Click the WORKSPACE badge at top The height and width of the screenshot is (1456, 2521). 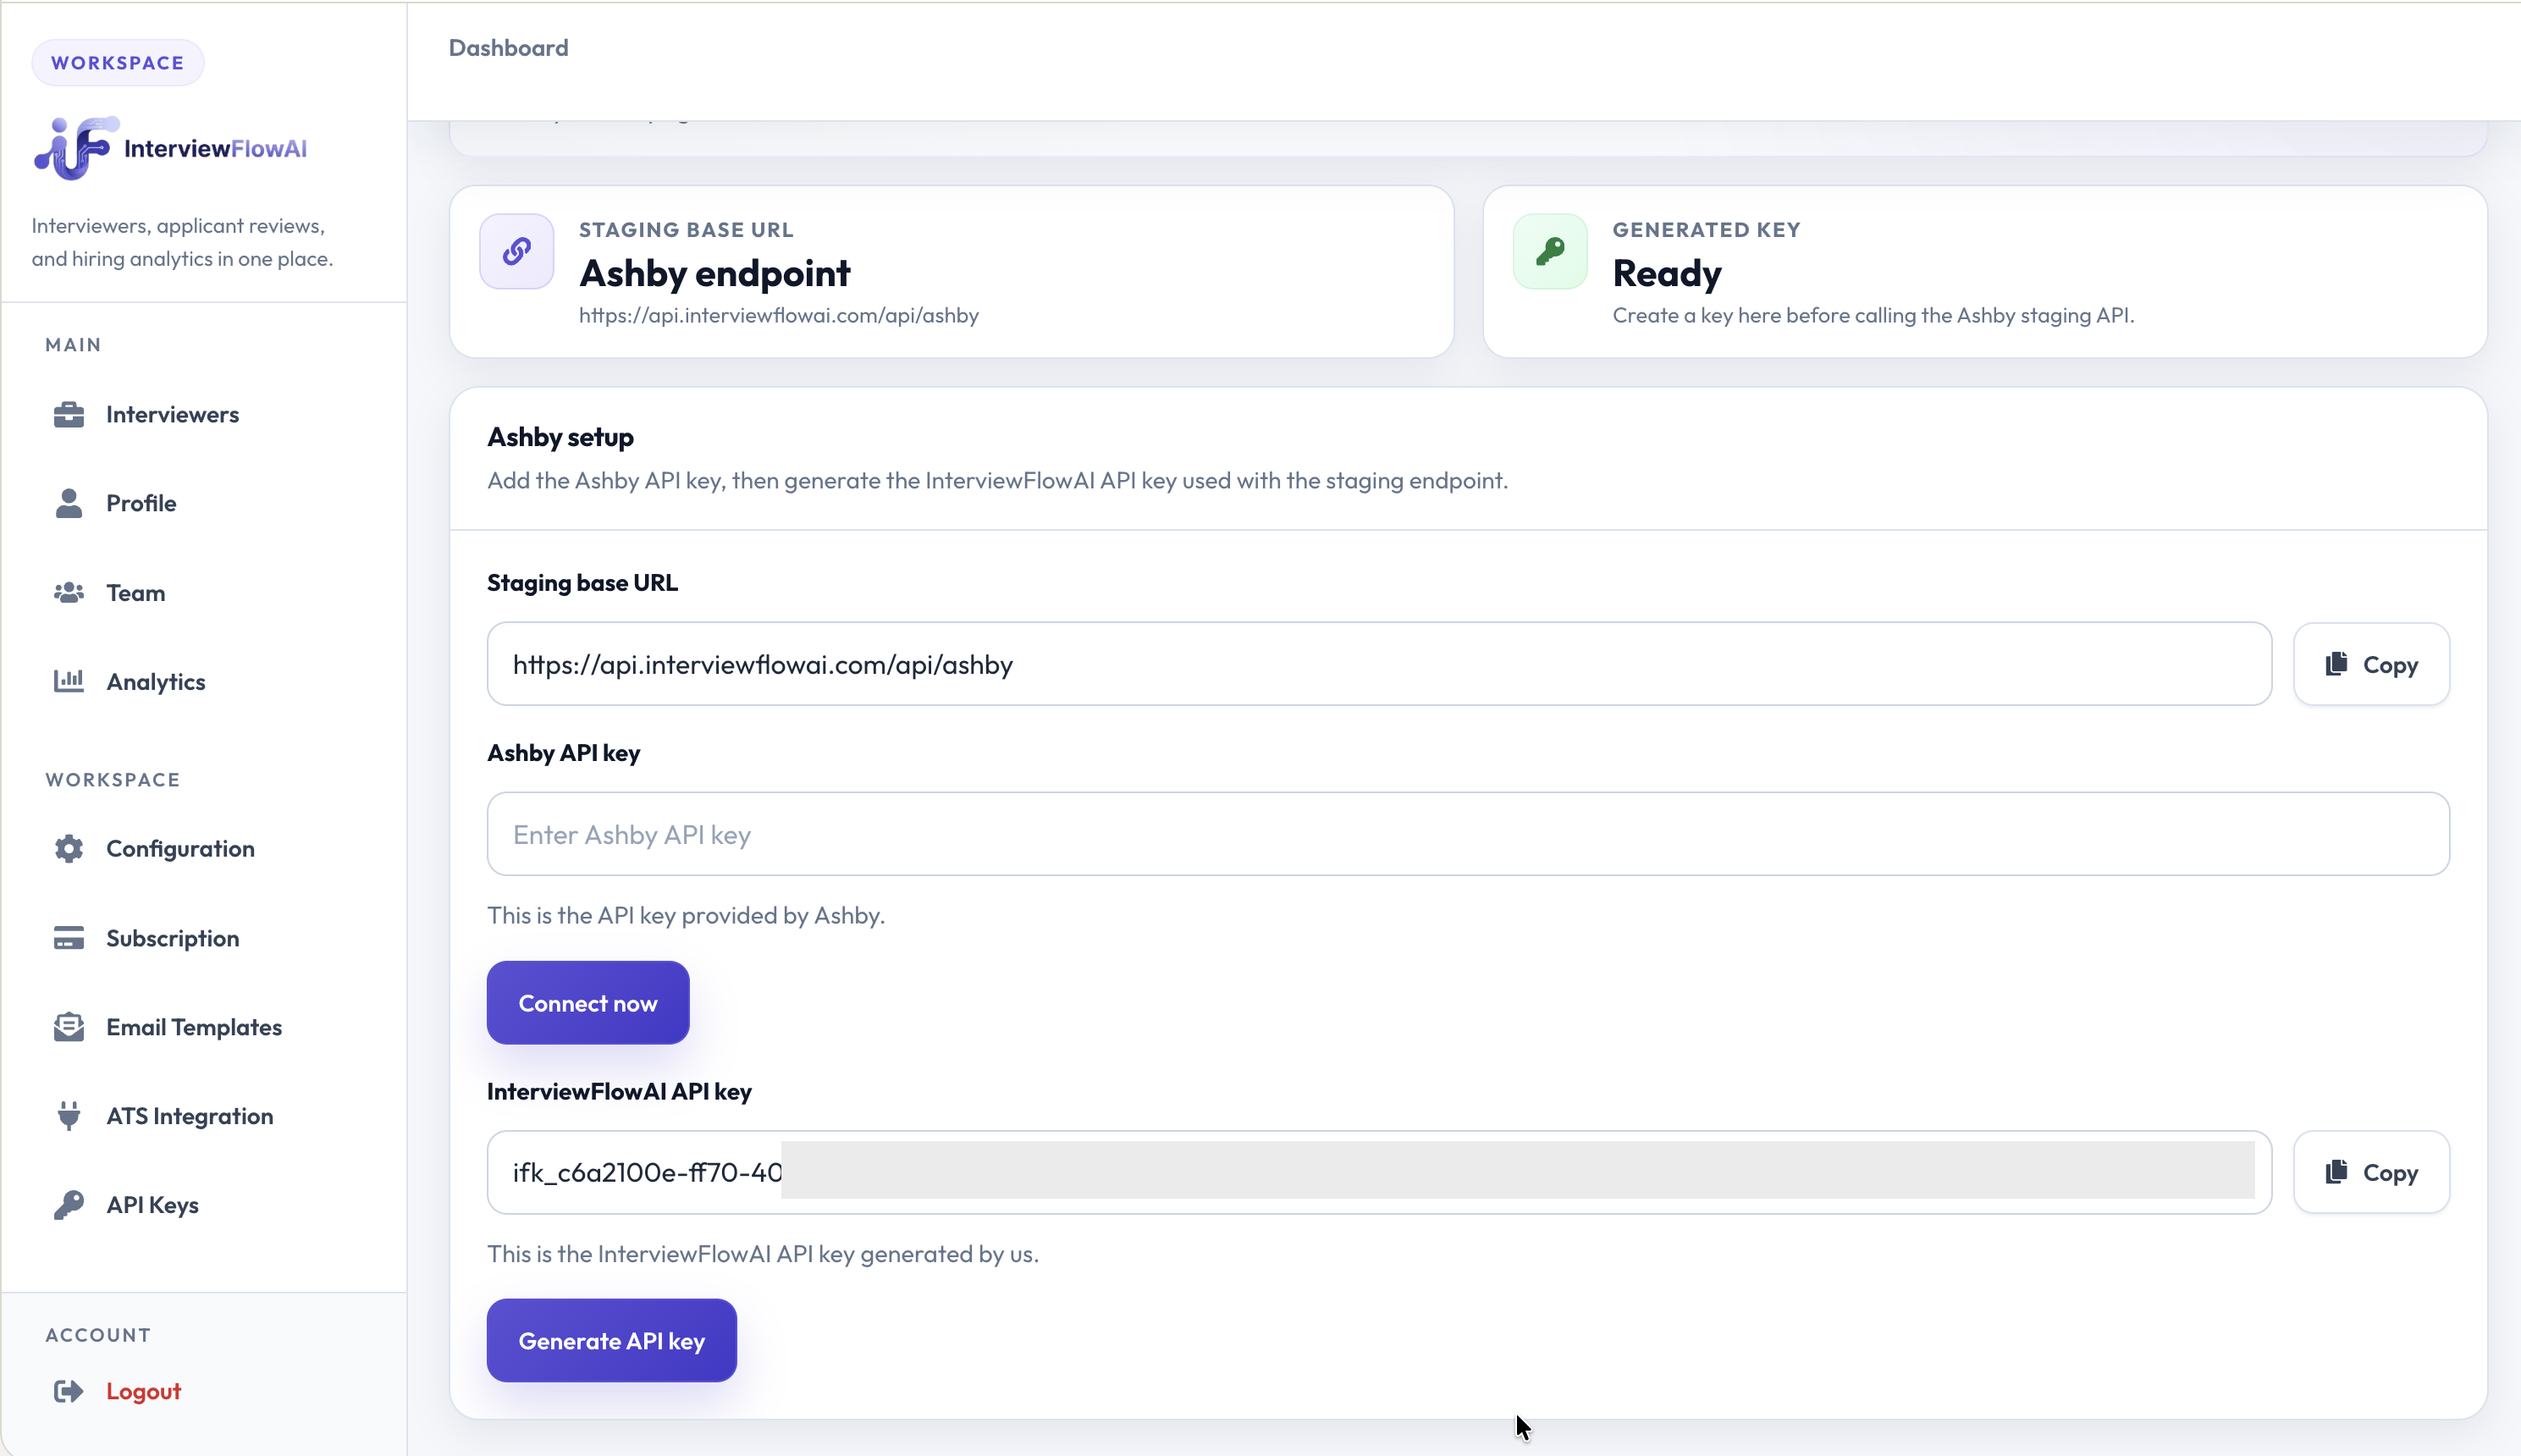coord(118,63)
